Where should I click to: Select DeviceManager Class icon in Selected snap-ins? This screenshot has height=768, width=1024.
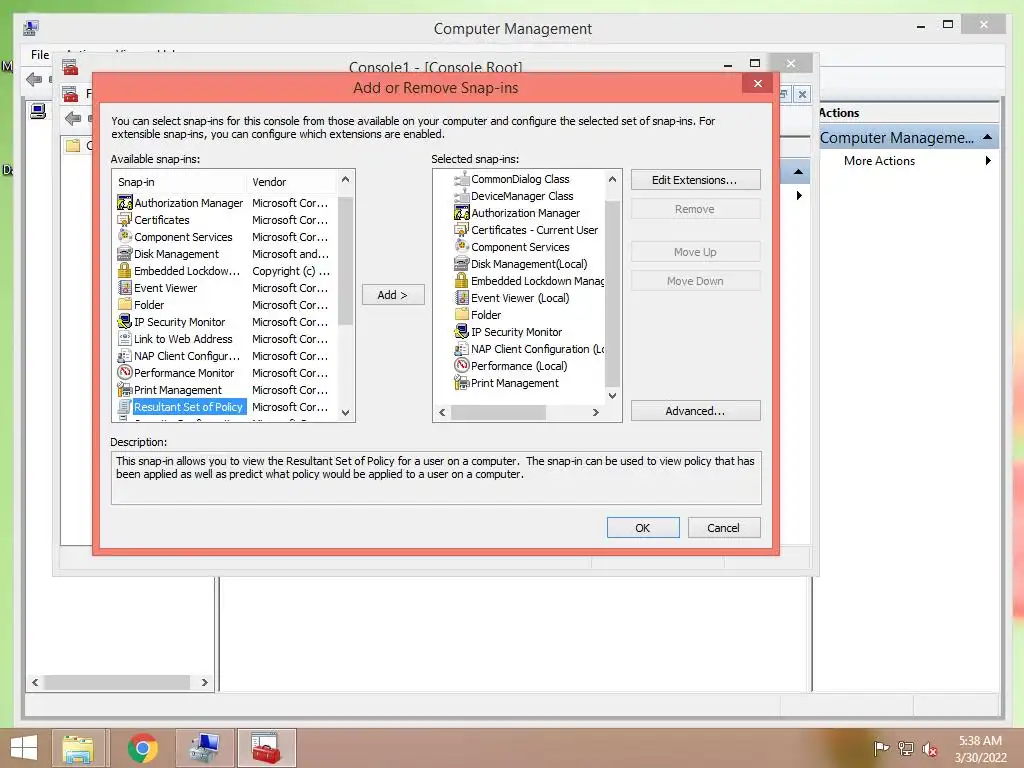click(462, 196)
